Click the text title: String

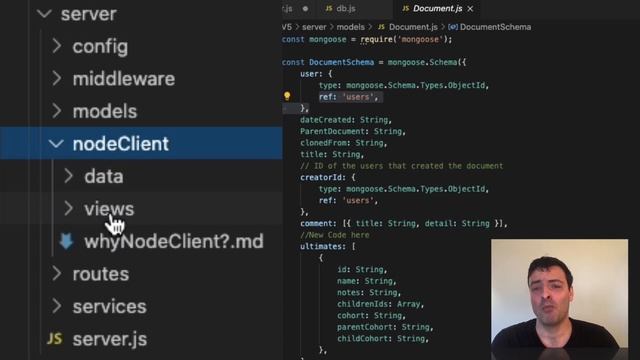click(332, 154)
